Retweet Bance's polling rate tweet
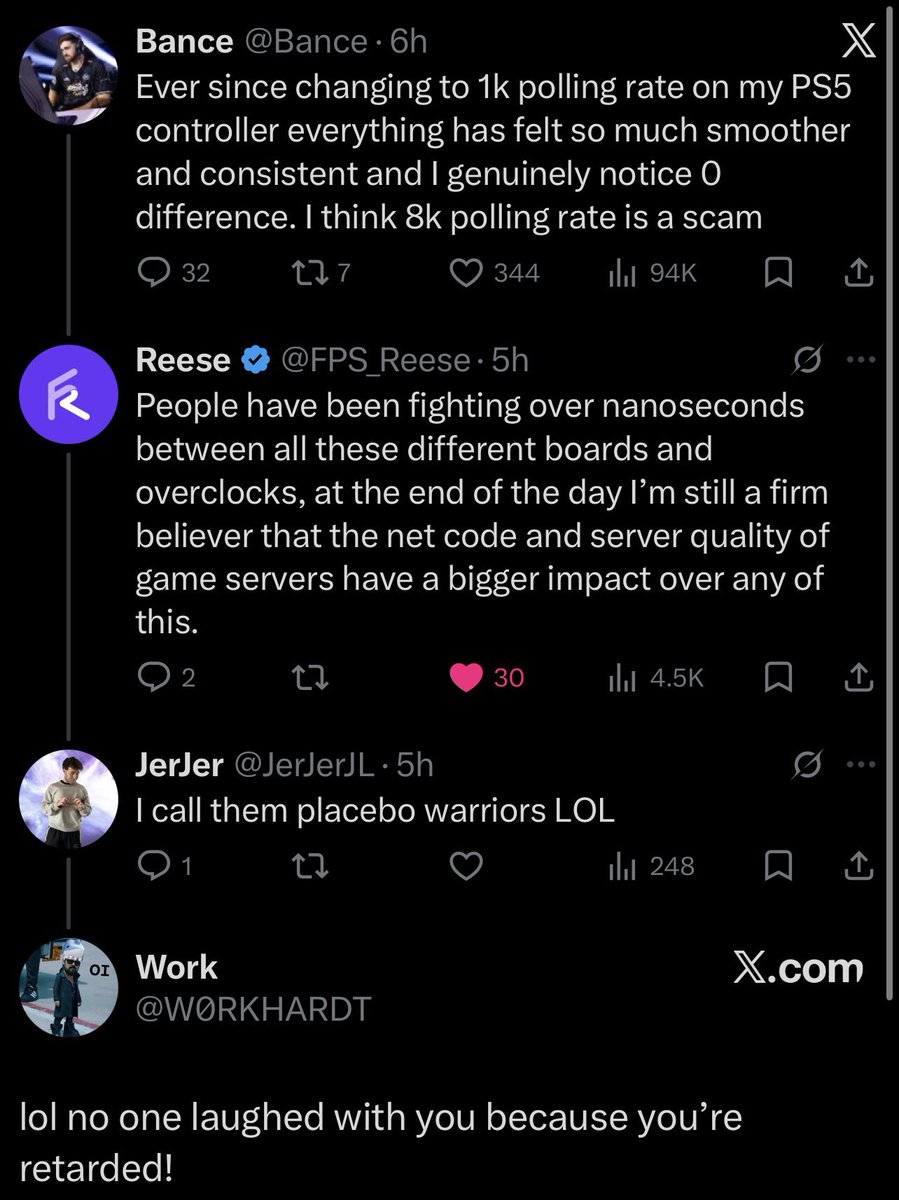This screenshot has width=899, height=1200. click(x=309, y=272)
